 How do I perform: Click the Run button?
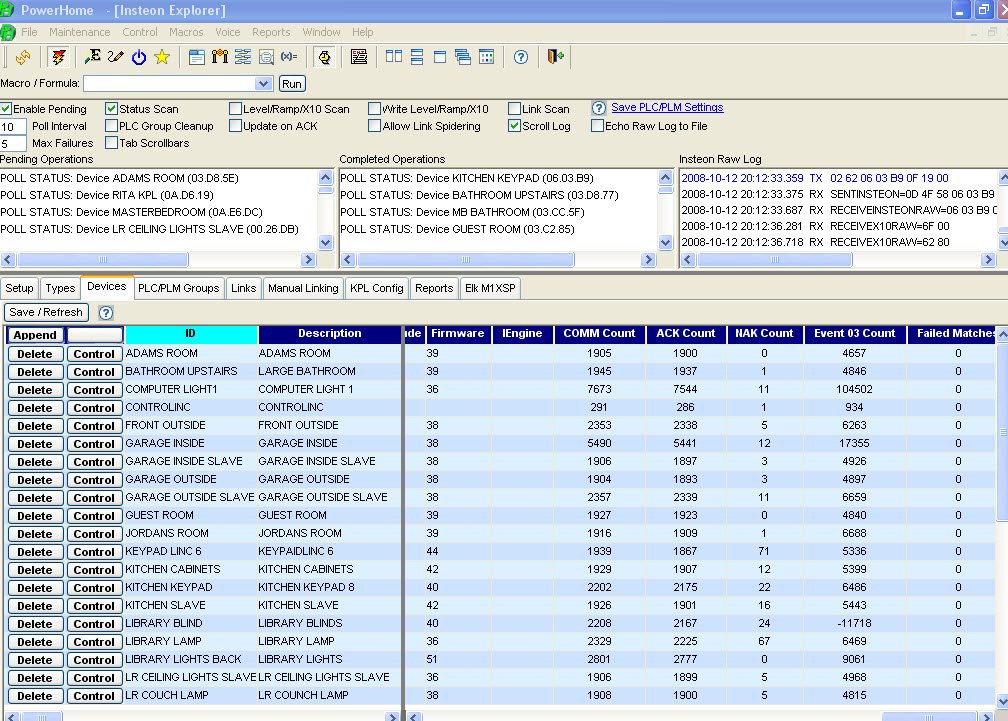[x=292, y=84]
